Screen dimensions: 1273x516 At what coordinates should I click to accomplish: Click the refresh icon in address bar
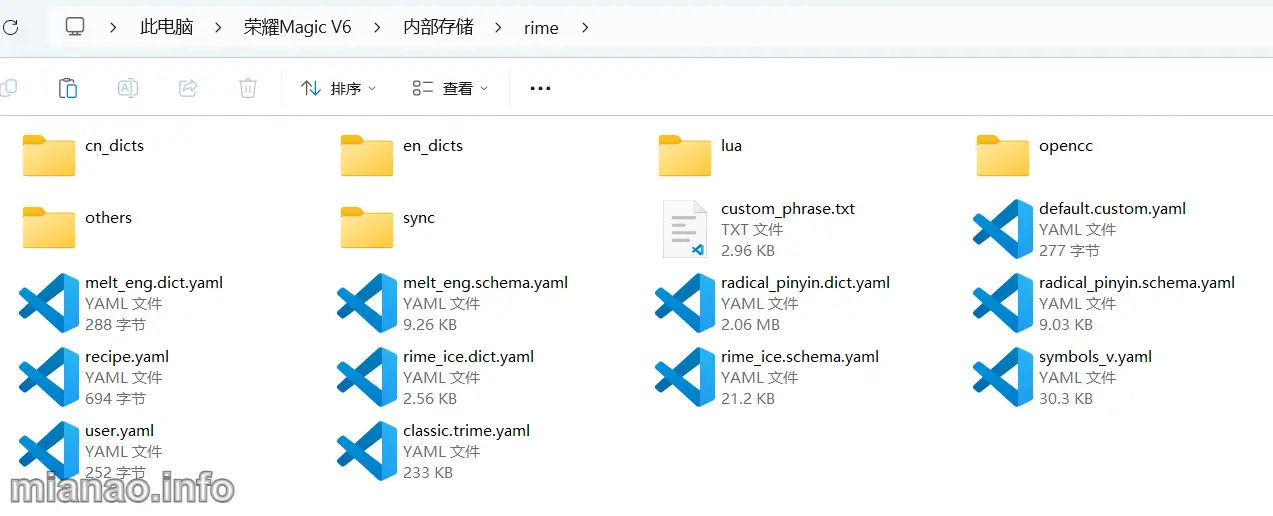point(9,27)
